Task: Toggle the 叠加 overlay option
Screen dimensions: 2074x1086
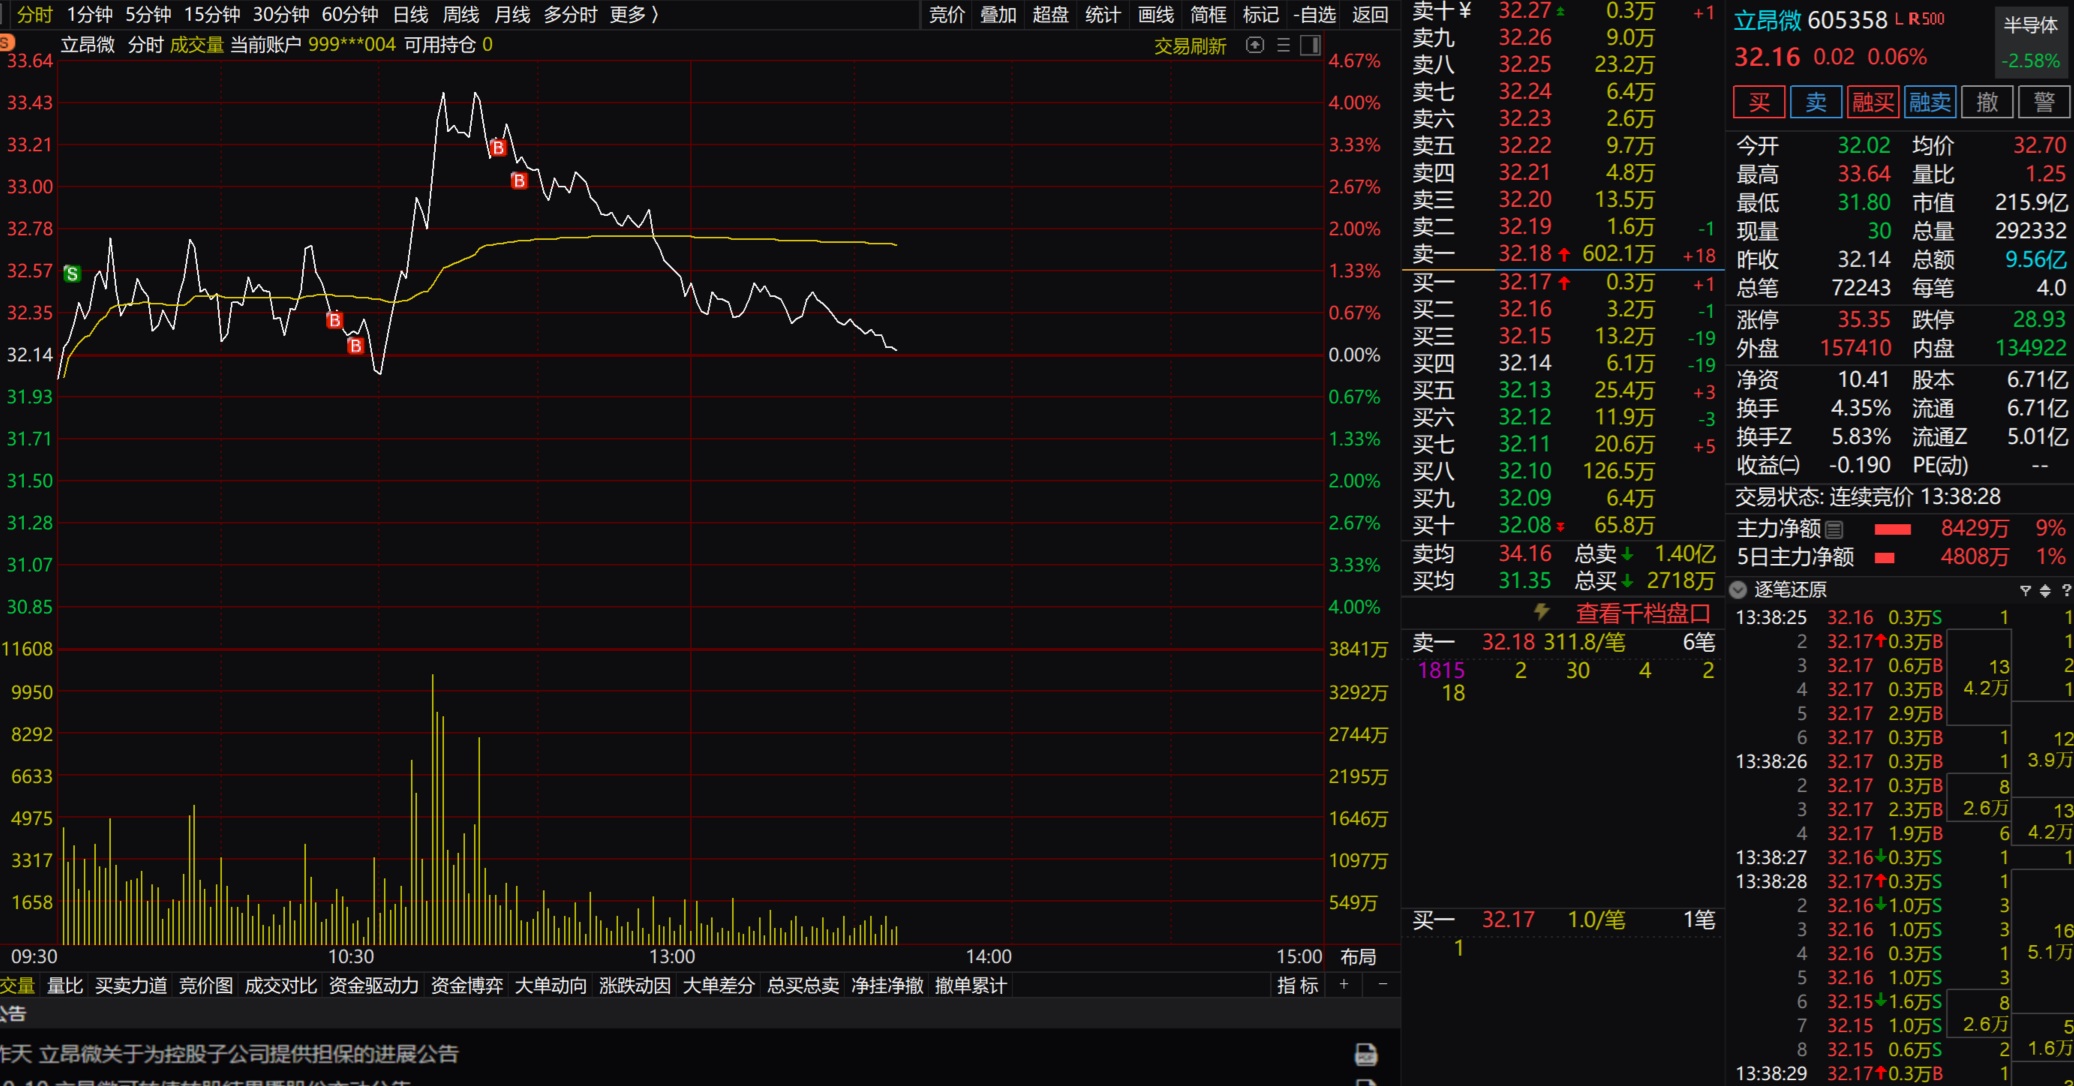Action: pyautogui.click(x=997, y=15)
